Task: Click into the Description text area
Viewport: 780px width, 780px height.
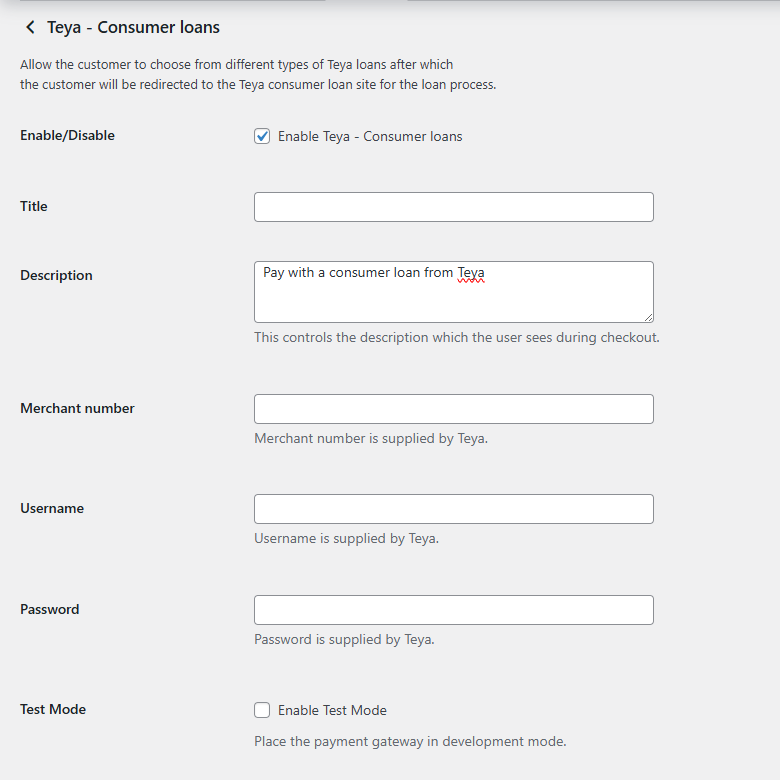Action: coord(454,292)
